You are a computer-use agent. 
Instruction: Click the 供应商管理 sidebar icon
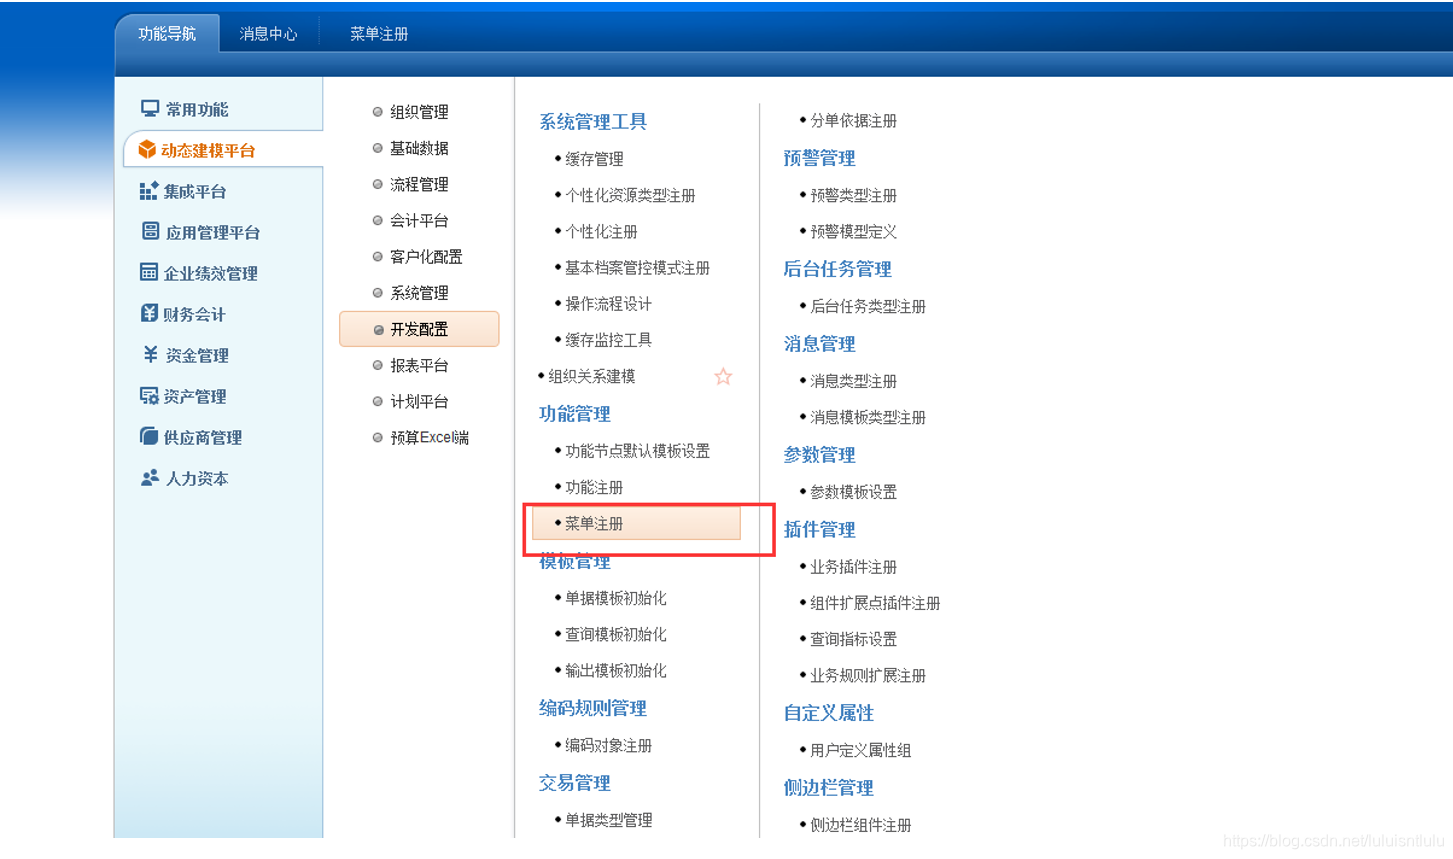pos(149,436)
